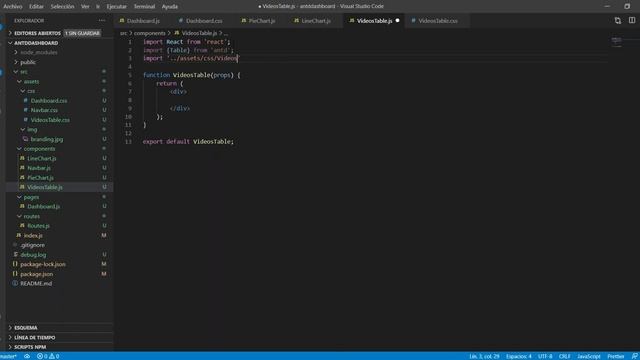The width and height of the screenshot is (640, 360).
Task: Click the master branch indicator in status bar
Action: click(8, 356)
